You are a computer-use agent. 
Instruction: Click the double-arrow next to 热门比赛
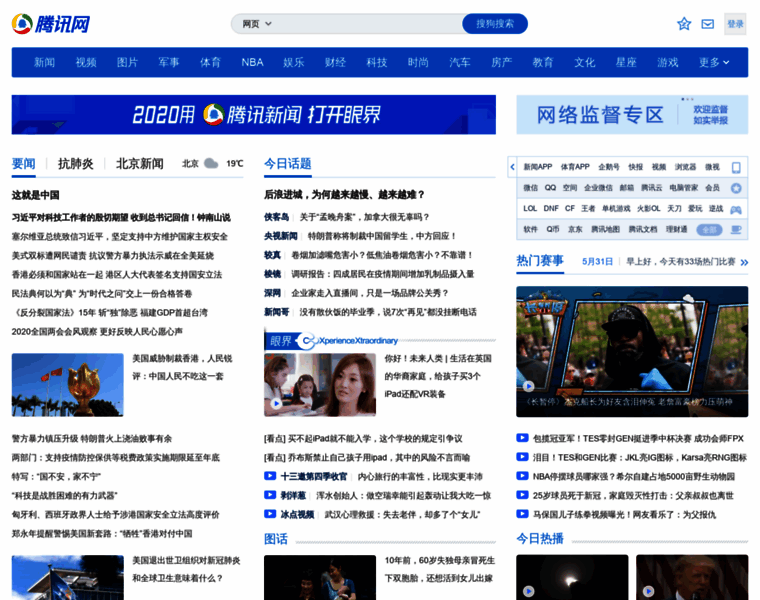[x=744, y=262]
